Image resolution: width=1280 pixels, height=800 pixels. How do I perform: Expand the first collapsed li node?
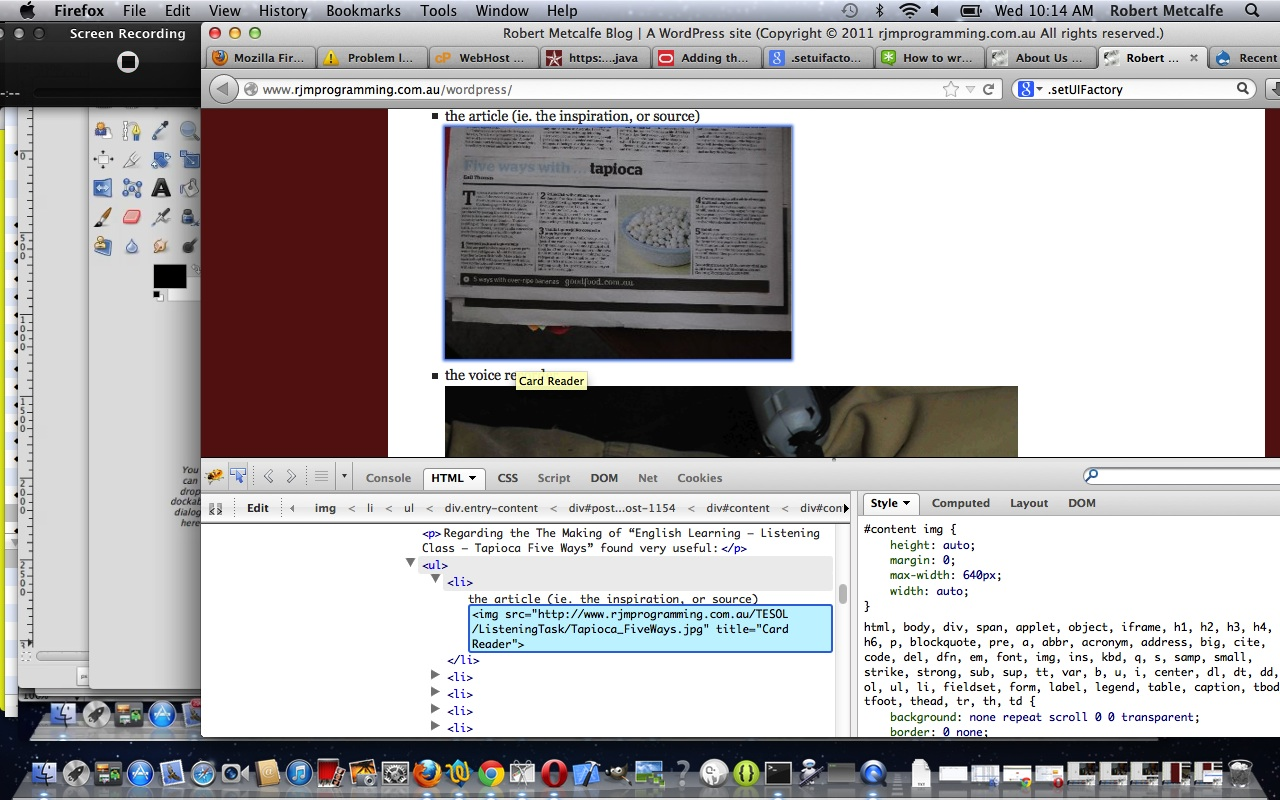point(435,676)
